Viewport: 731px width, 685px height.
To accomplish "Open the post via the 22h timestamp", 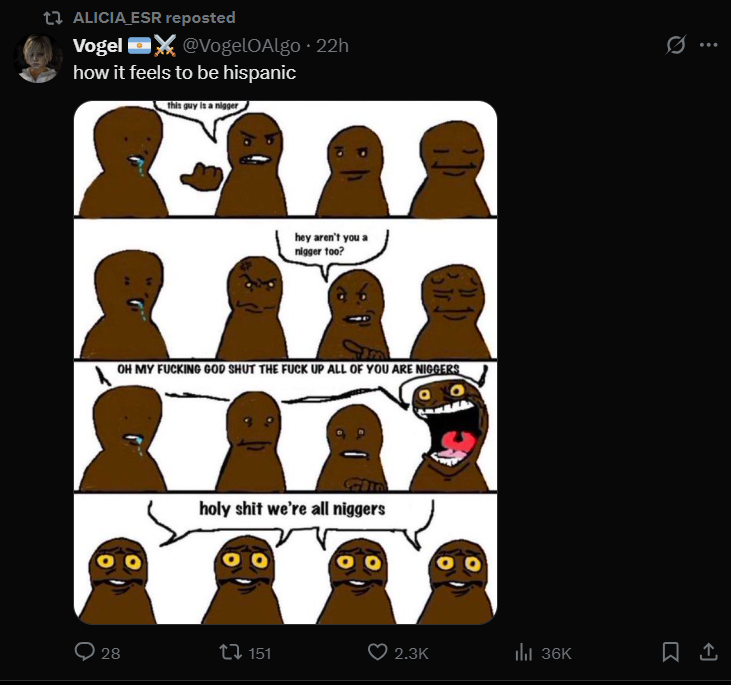I will coord(332,45).
